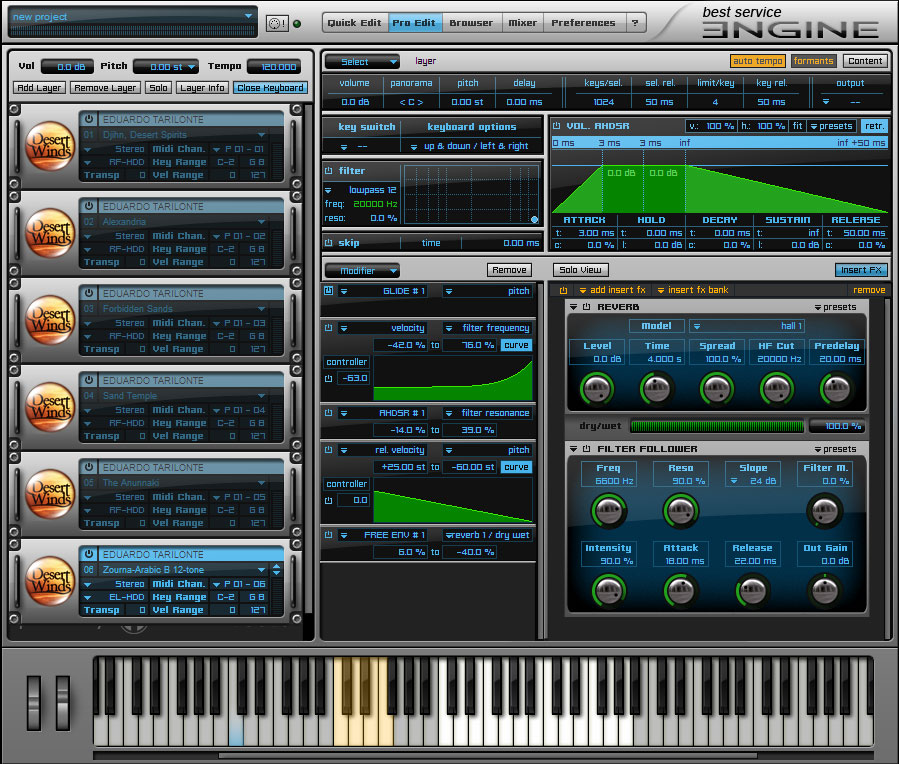
Task: Open the up & down / left & right dropdown
Action: [x=470, y=146]
